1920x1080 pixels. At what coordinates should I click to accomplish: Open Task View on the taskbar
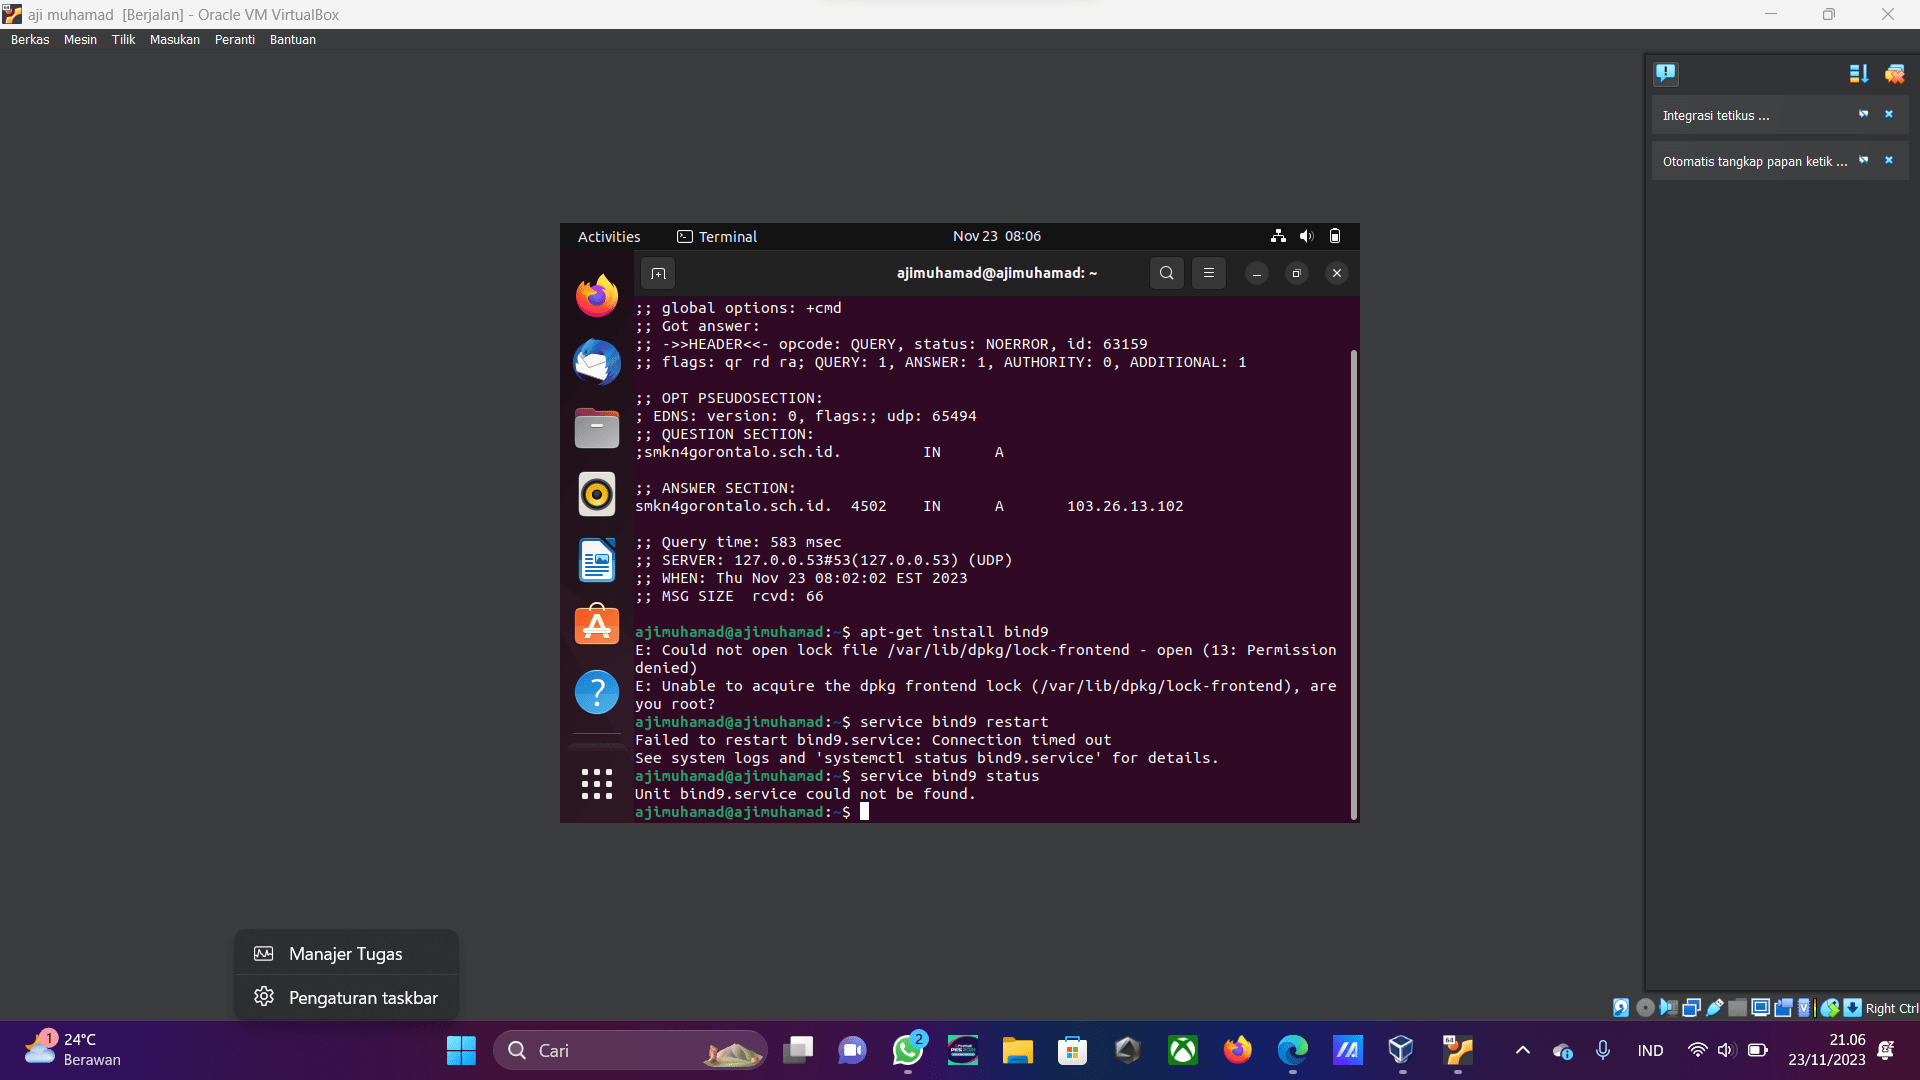pyautogui.click(x=798, y=1051)
